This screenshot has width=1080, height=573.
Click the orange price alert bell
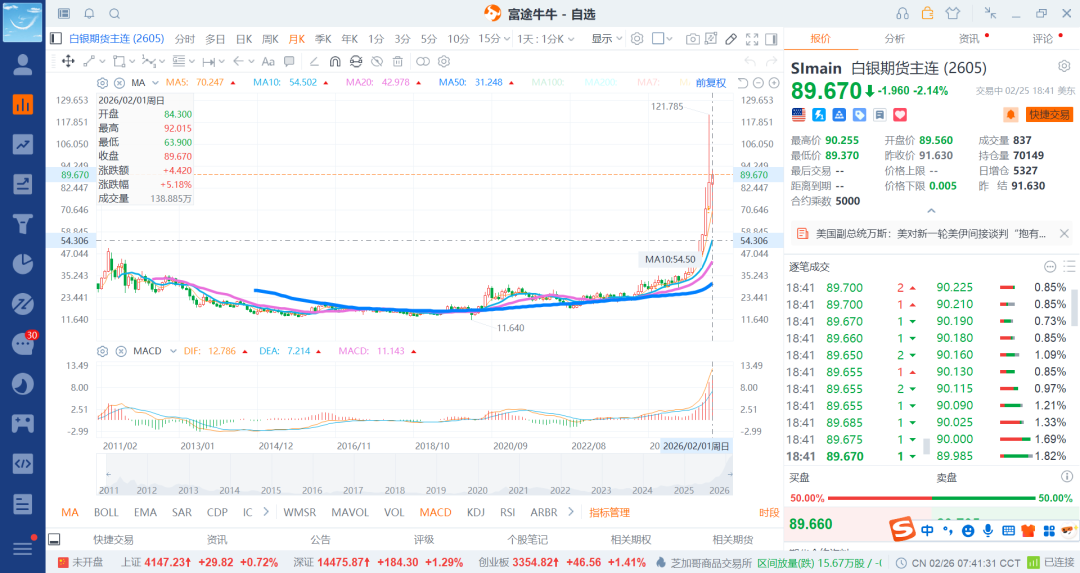(x=1010, y=114)
